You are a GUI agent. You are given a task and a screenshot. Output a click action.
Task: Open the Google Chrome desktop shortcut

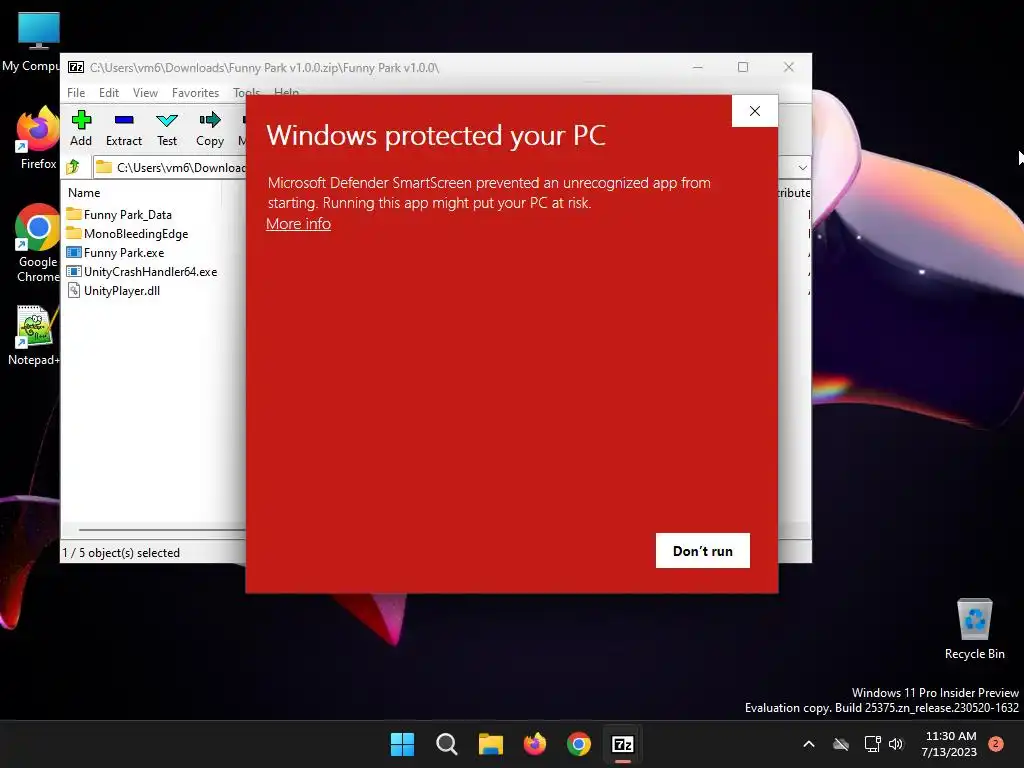(x=38, y=244)
